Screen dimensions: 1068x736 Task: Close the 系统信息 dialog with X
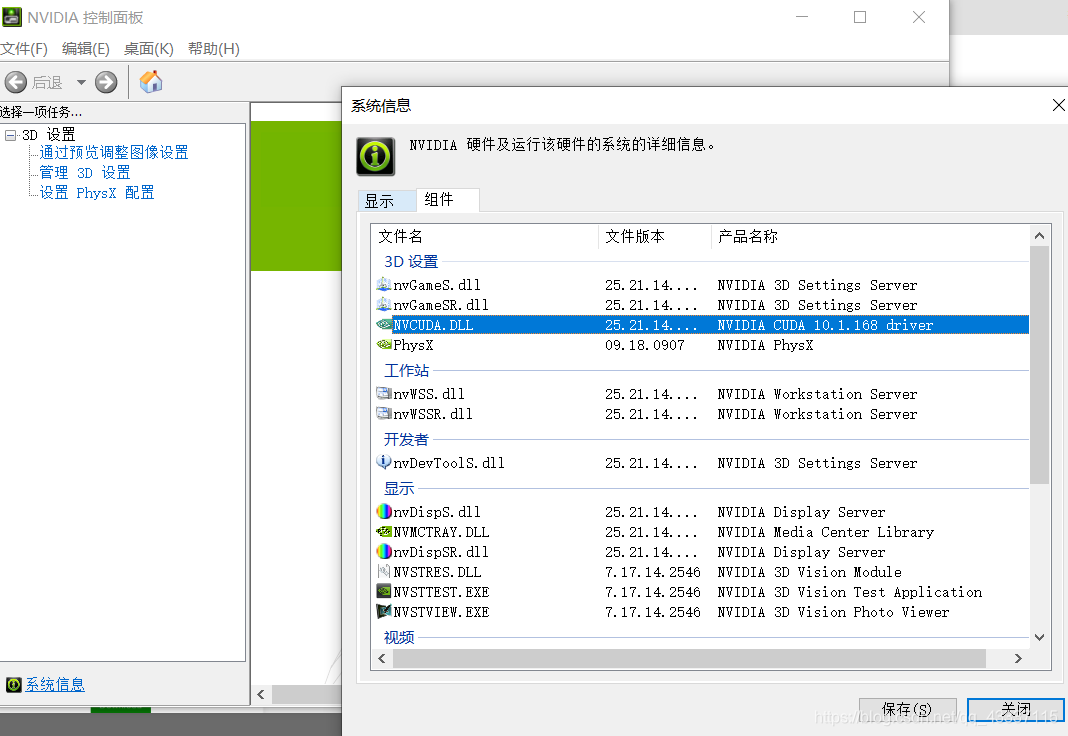point(1058,105)
